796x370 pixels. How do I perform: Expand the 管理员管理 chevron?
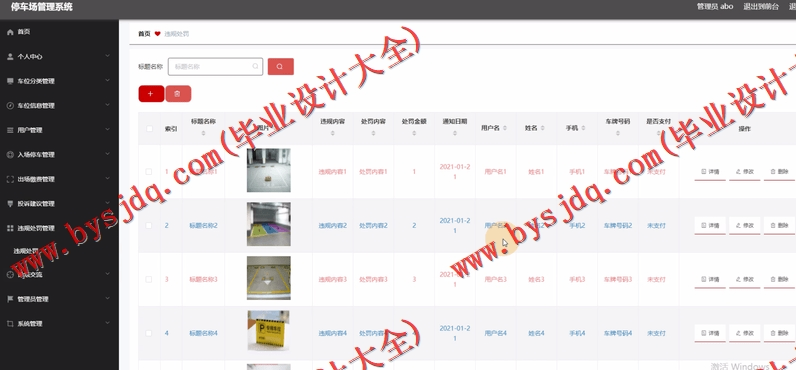pos(107,298)
